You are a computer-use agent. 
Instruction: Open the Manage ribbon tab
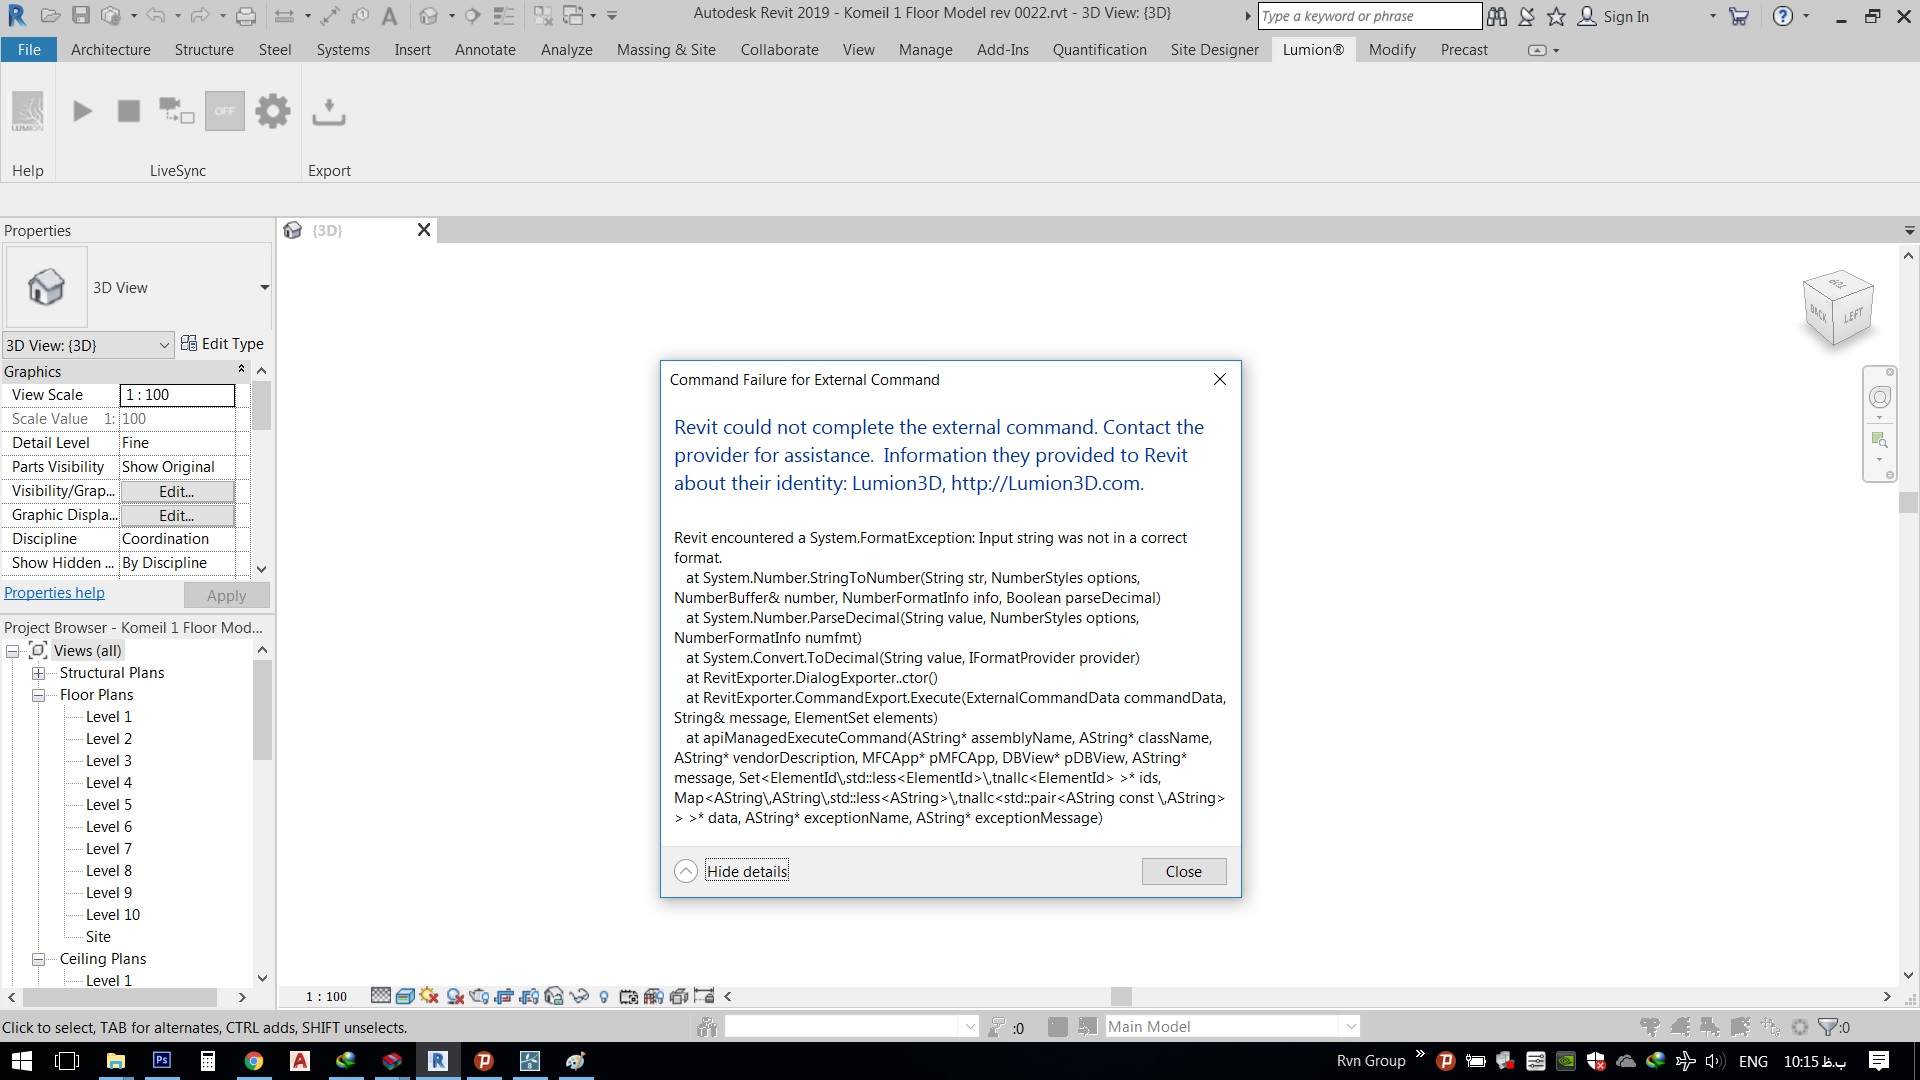coord(926,50)
